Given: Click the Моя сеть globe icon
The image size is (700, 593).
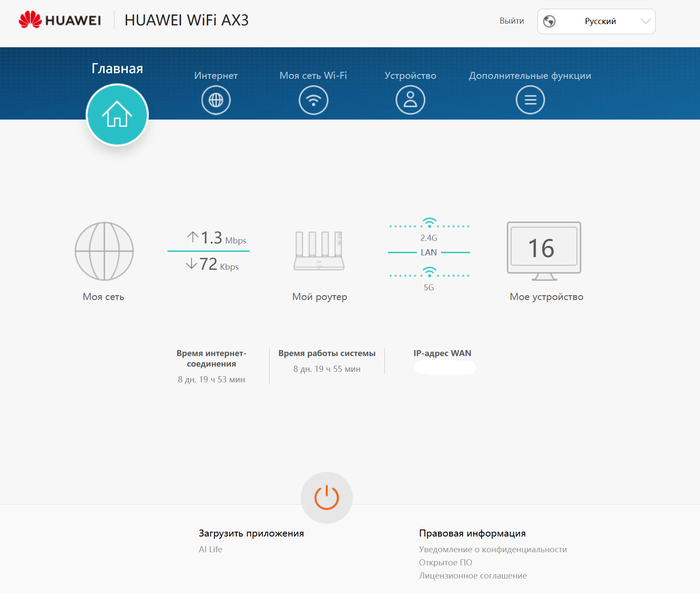Looking at the screenshot, I should pos(104,250).
